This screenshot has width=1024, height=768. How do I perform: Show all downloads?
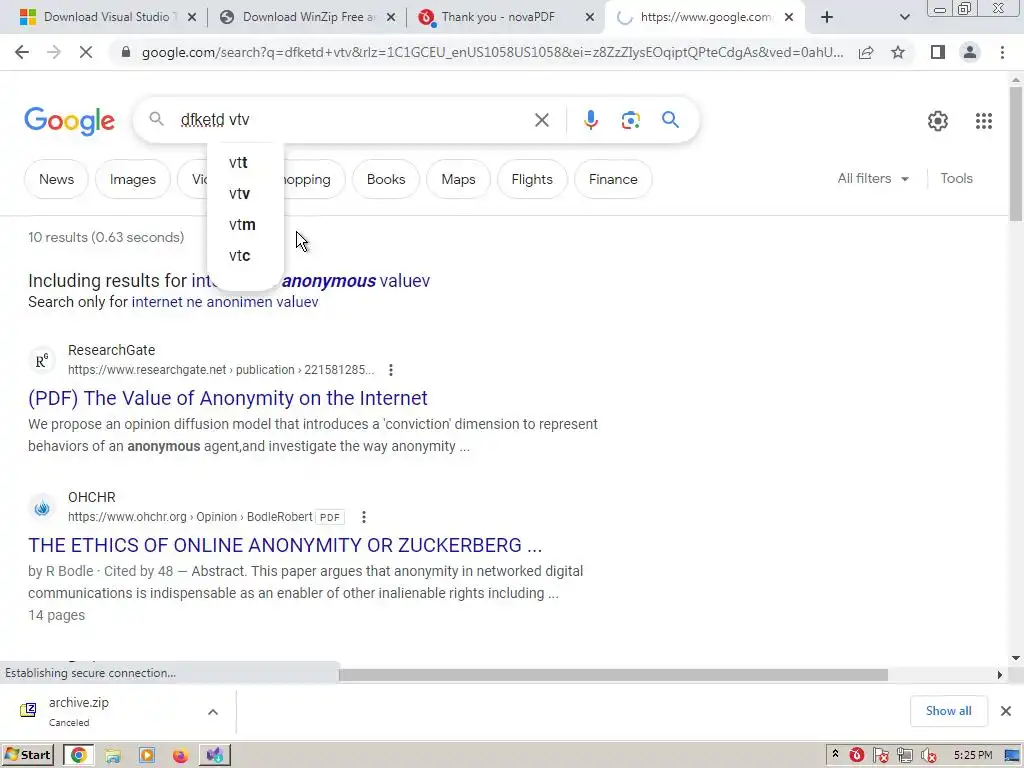[948, 711]
